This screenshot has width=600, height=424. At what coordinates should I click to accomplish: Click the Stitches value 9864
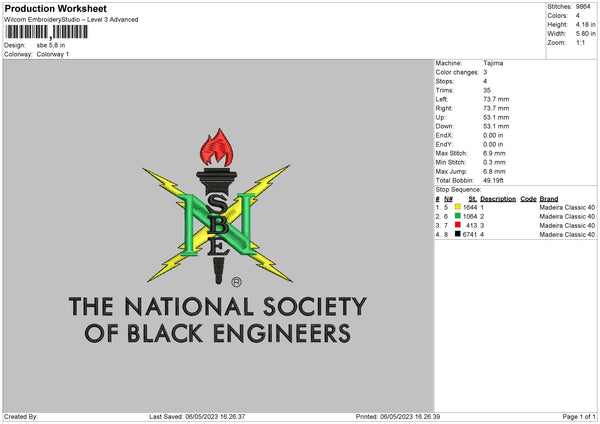583,7
